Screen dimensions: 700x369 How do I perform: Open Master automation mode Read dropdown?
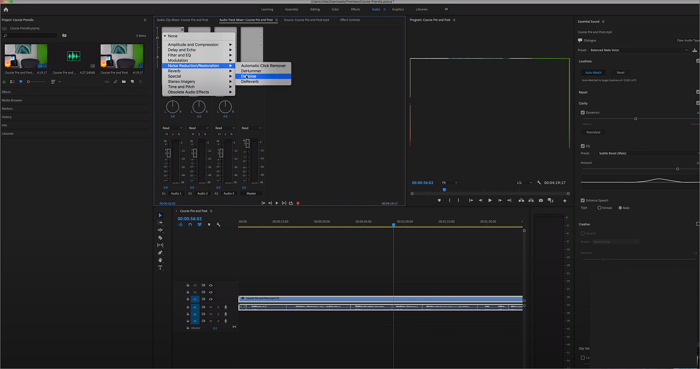point(251,128)
